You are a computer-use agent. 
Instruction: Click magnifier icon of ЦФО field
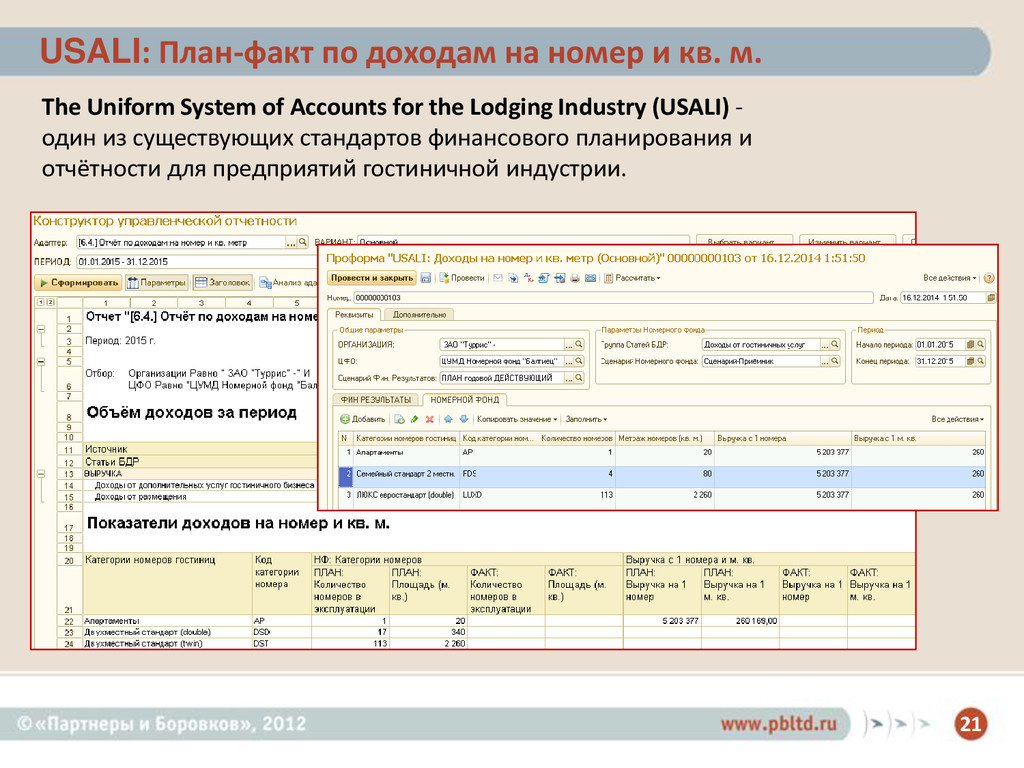(579, 361)
